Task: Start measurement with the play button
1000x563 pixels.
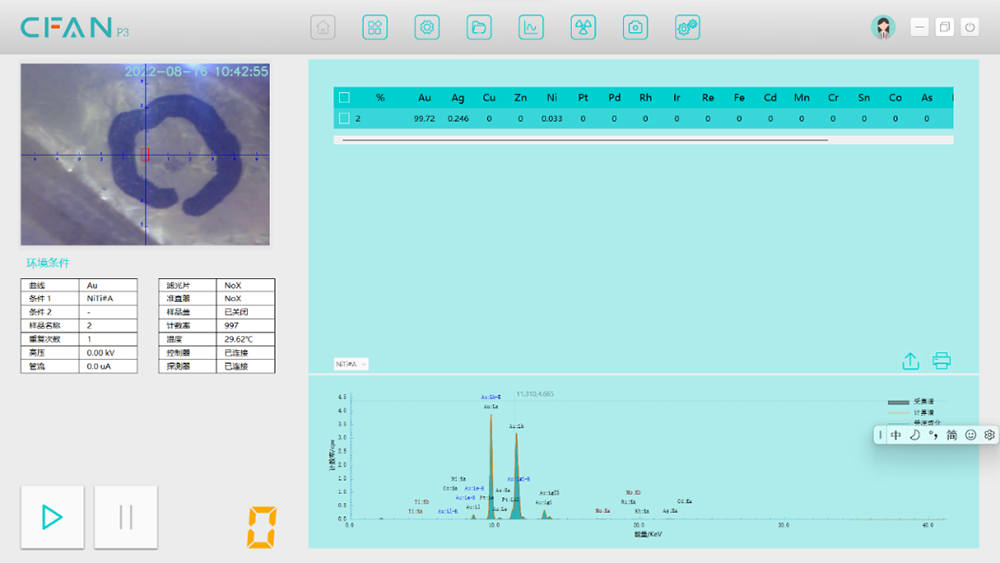Action: tap(52, 517)
